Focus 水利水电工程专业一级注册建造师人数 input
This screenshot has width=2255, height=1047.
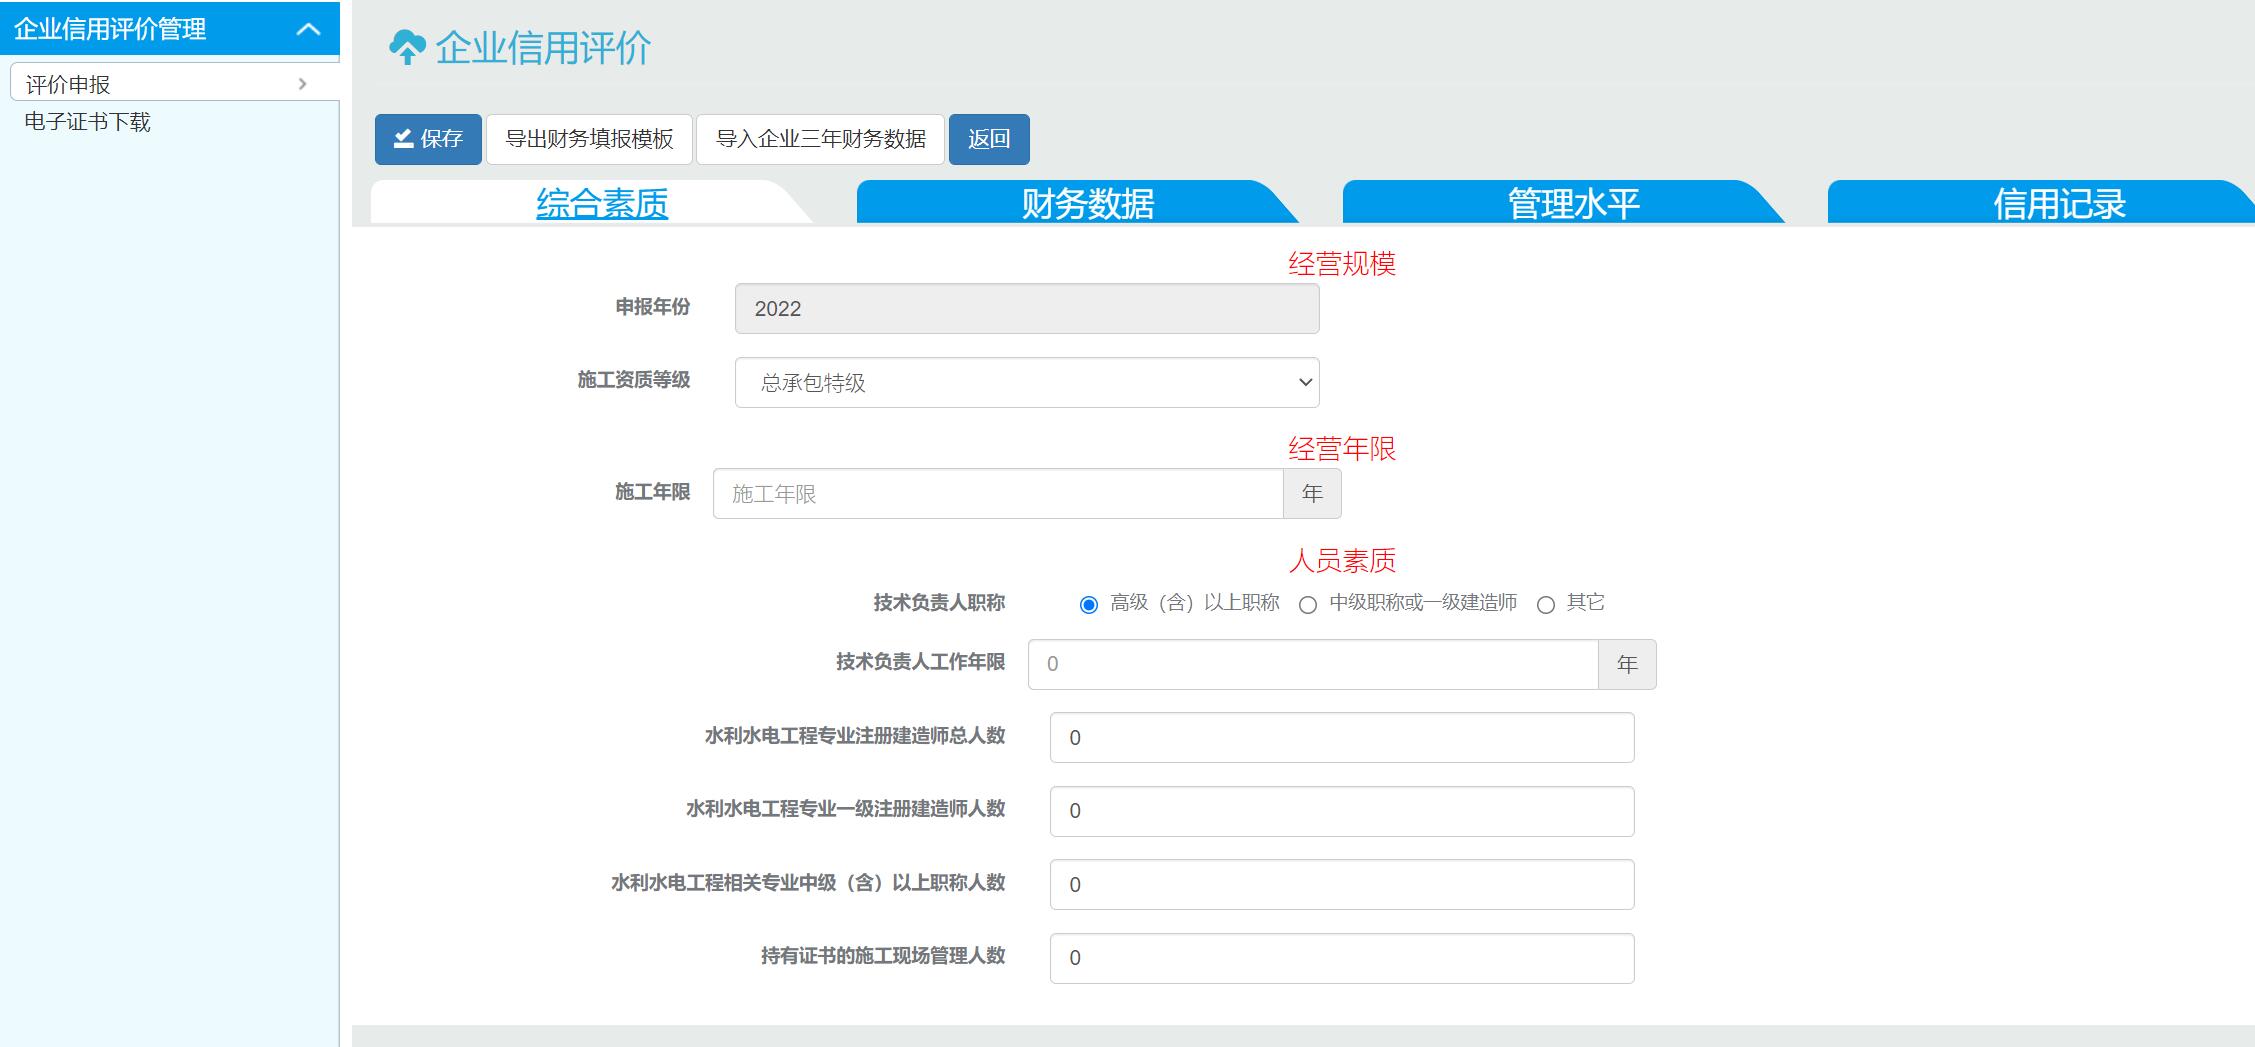1342,811
